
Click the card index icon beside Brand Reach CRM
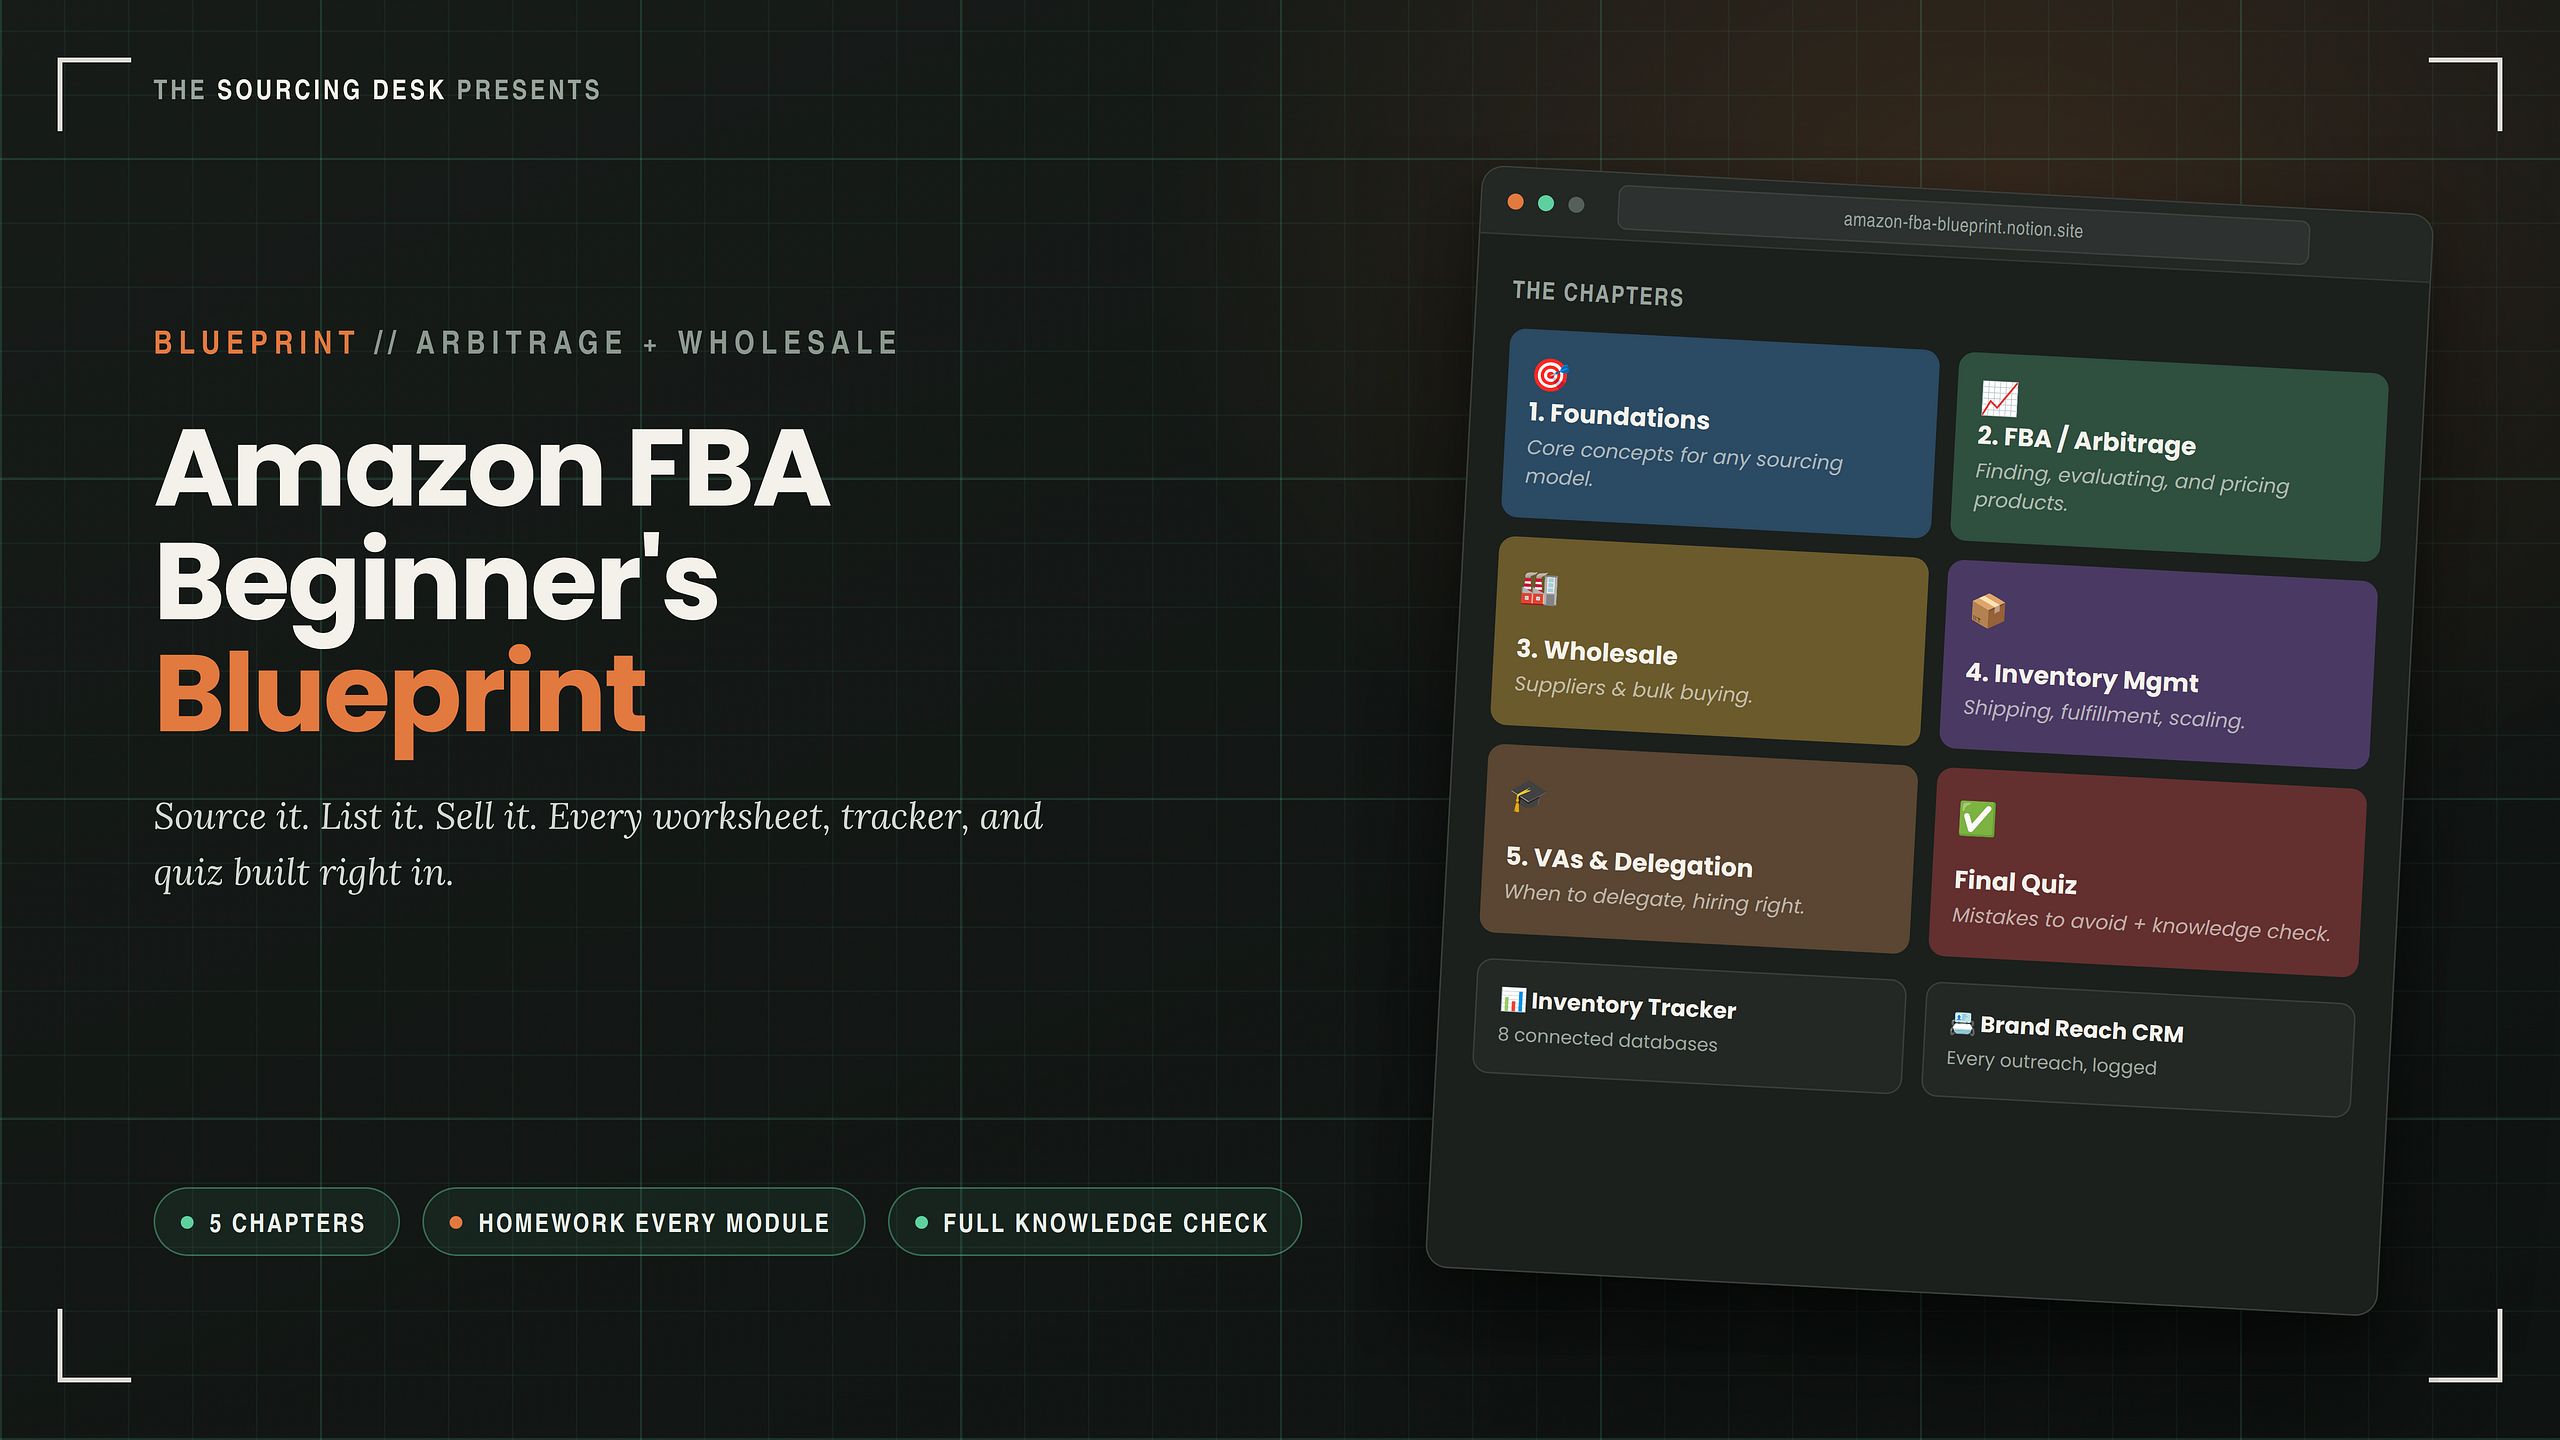click(1962, 1023)
